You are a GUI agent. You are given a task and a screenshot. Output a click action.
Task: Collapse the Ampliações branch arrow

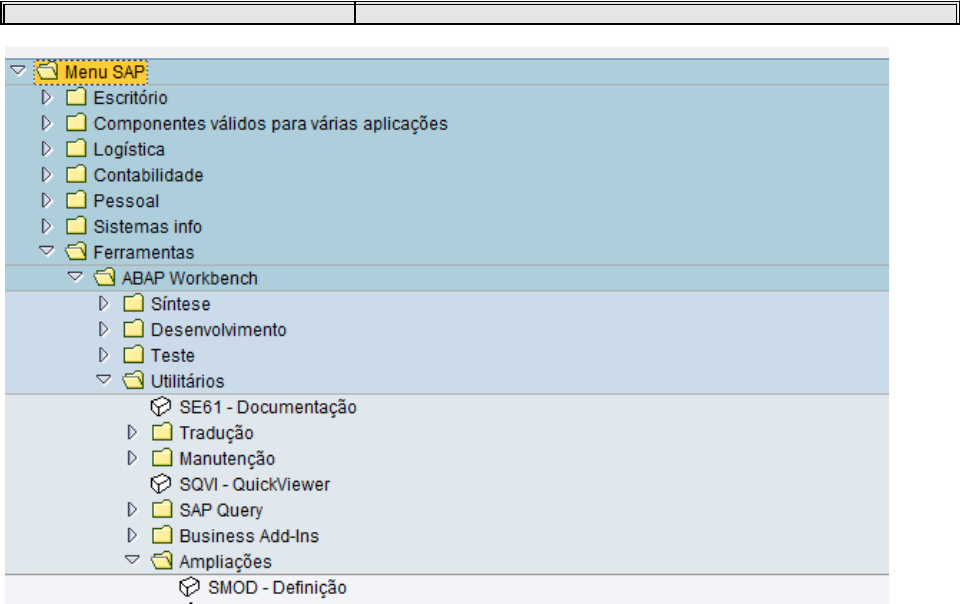pos(131,562)
